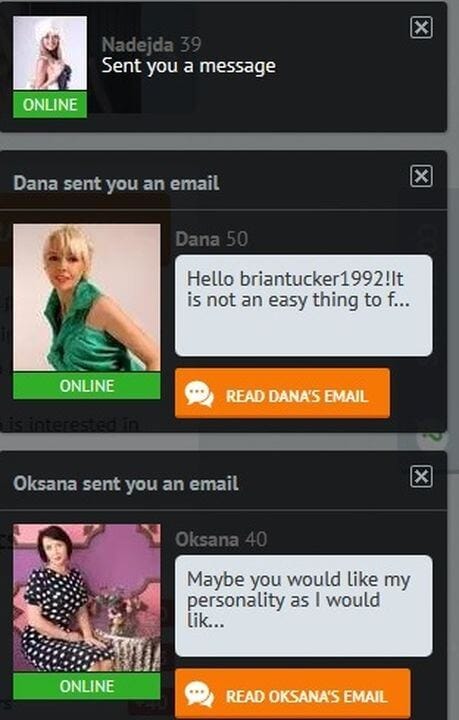Click the chat bubble icon on Oksana's button

[199, 695]
